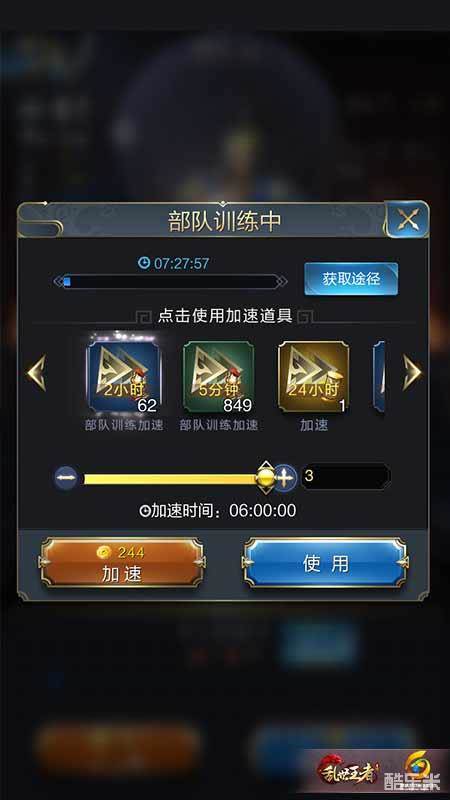Select the partially visible fourth speedup item
The width and height of the screenshot is (450, 800).
click(379, 377)
